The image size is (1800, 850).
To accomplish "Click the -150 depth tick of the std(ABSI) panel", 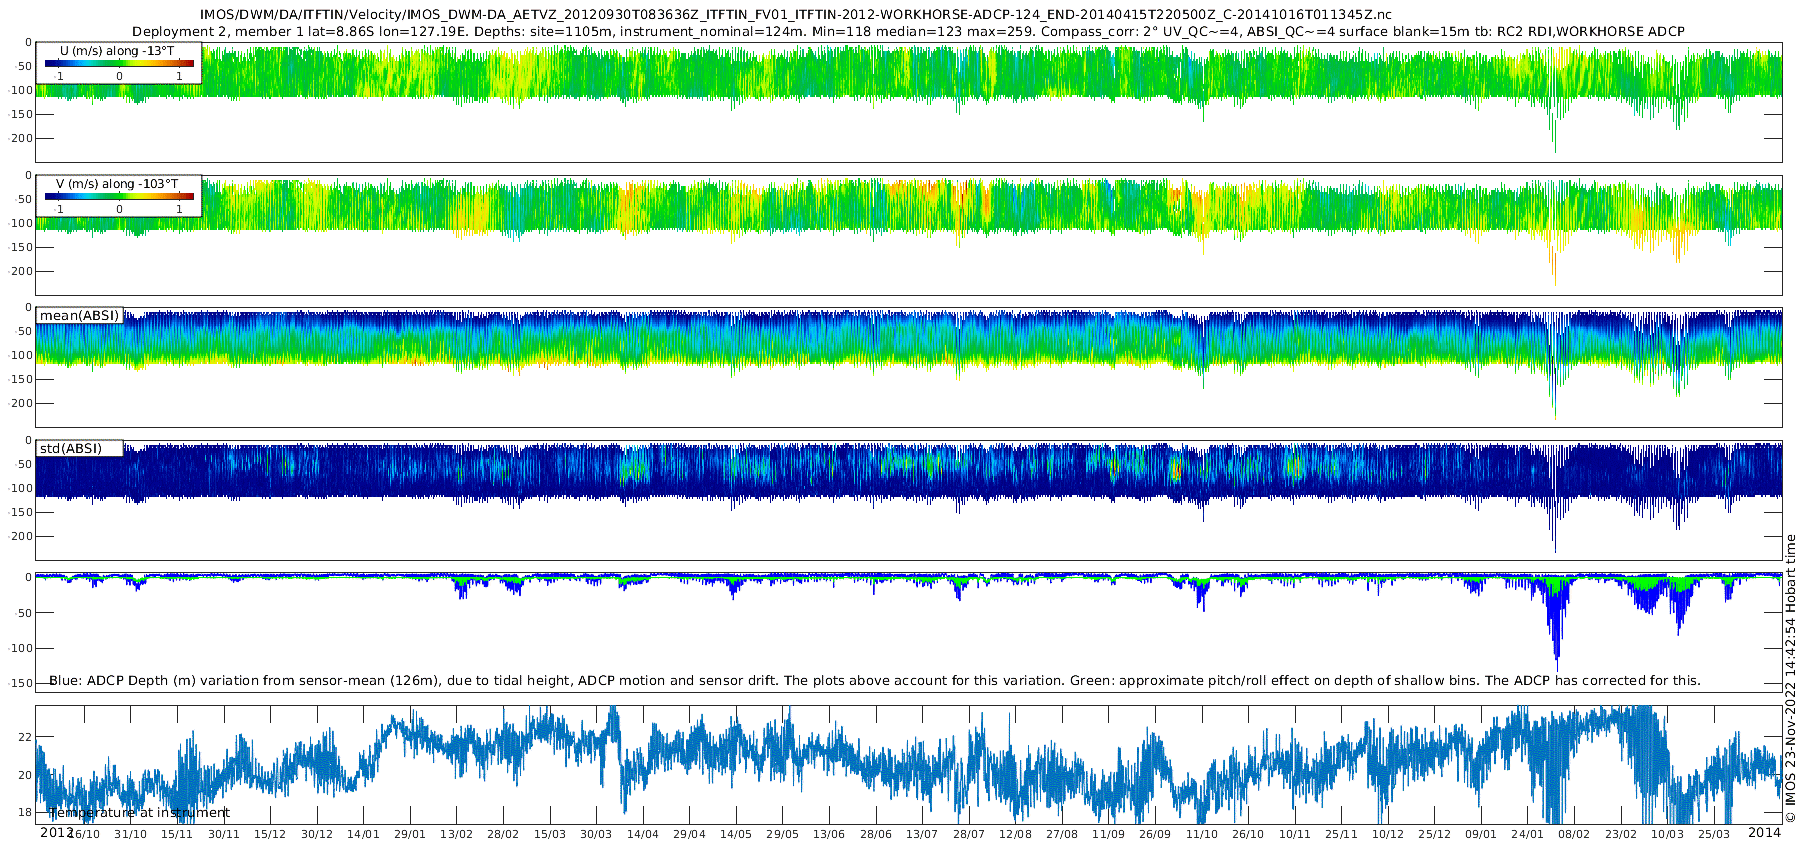I will pyautogui.click(x=20, y=513).
